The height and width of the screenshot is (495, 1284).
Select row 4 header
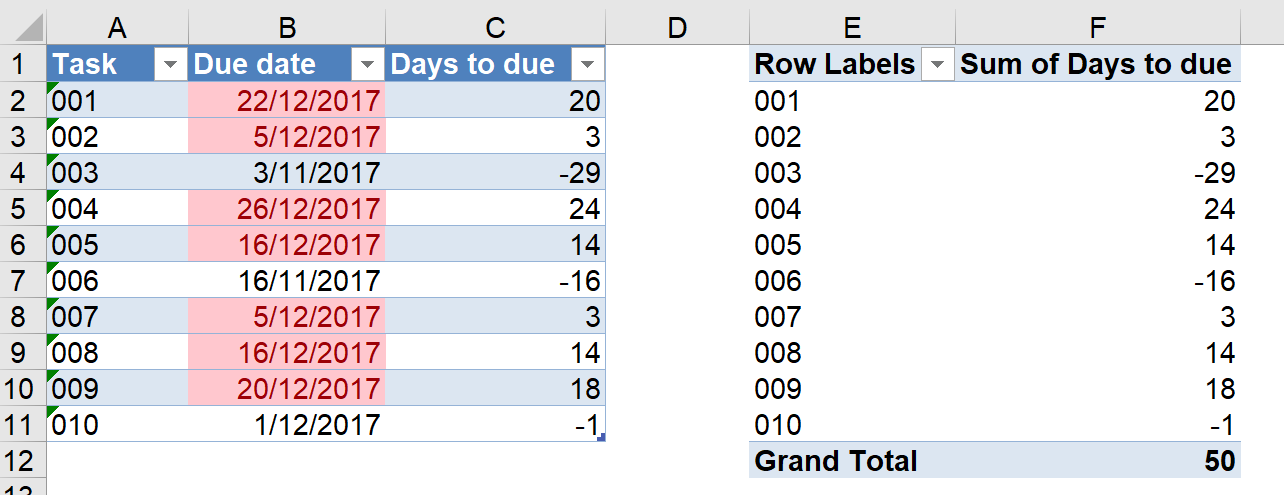[x=23, y=173]
